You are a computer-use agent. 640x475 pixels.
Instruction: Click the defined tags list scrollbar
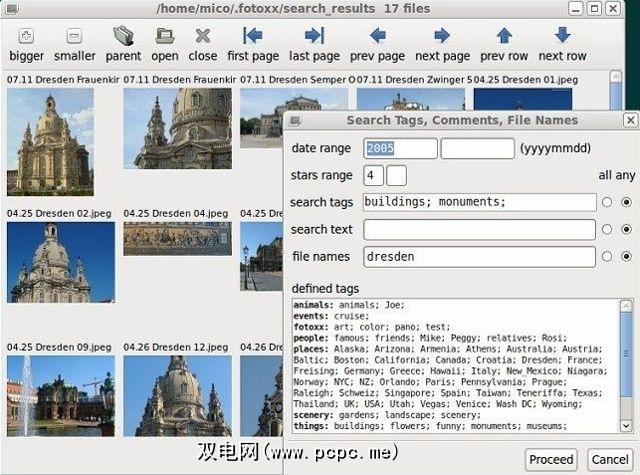coord(626,365)
